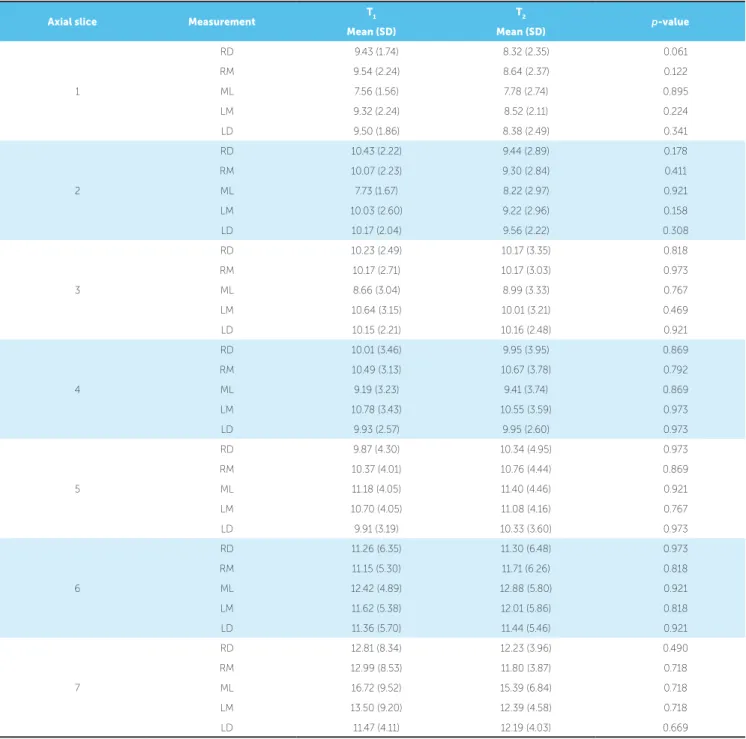This screenshot has height=739, width=746.
Task: Click the T2 value '8.32 (2.35)'
Action: click(526, 51)
